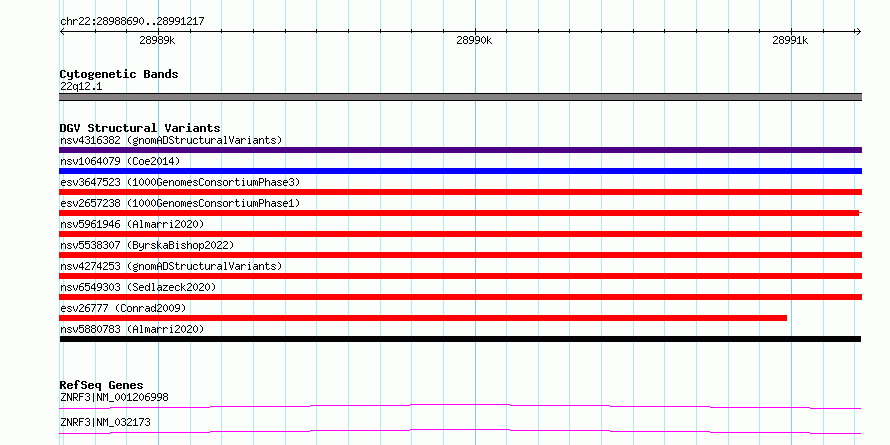The width and height of the screenshot is (890, 445).
Task: Select the red esv2657238 variant bar
Action: (x=459, y=213)
